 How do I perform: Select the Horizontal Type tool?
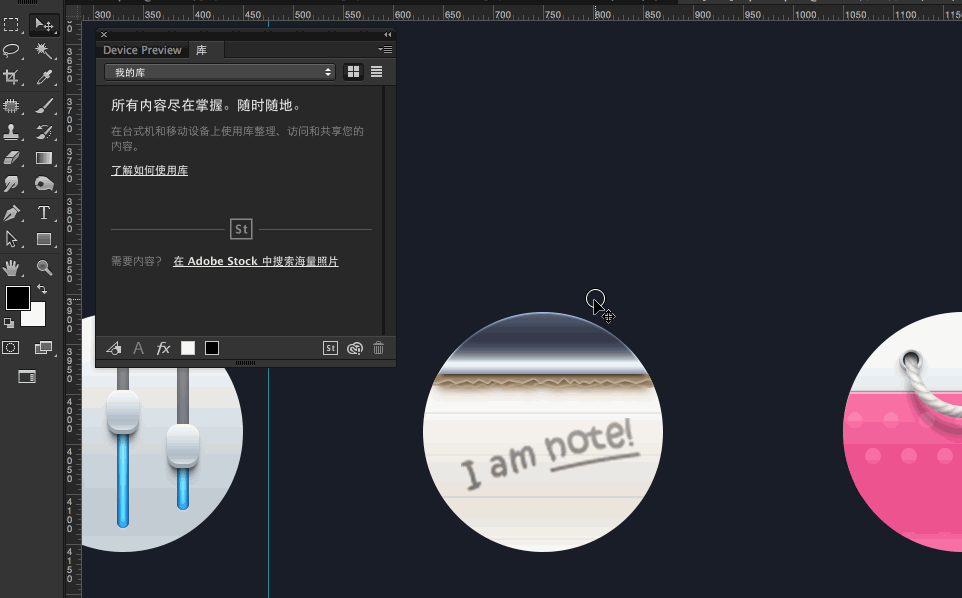point(44,212)
